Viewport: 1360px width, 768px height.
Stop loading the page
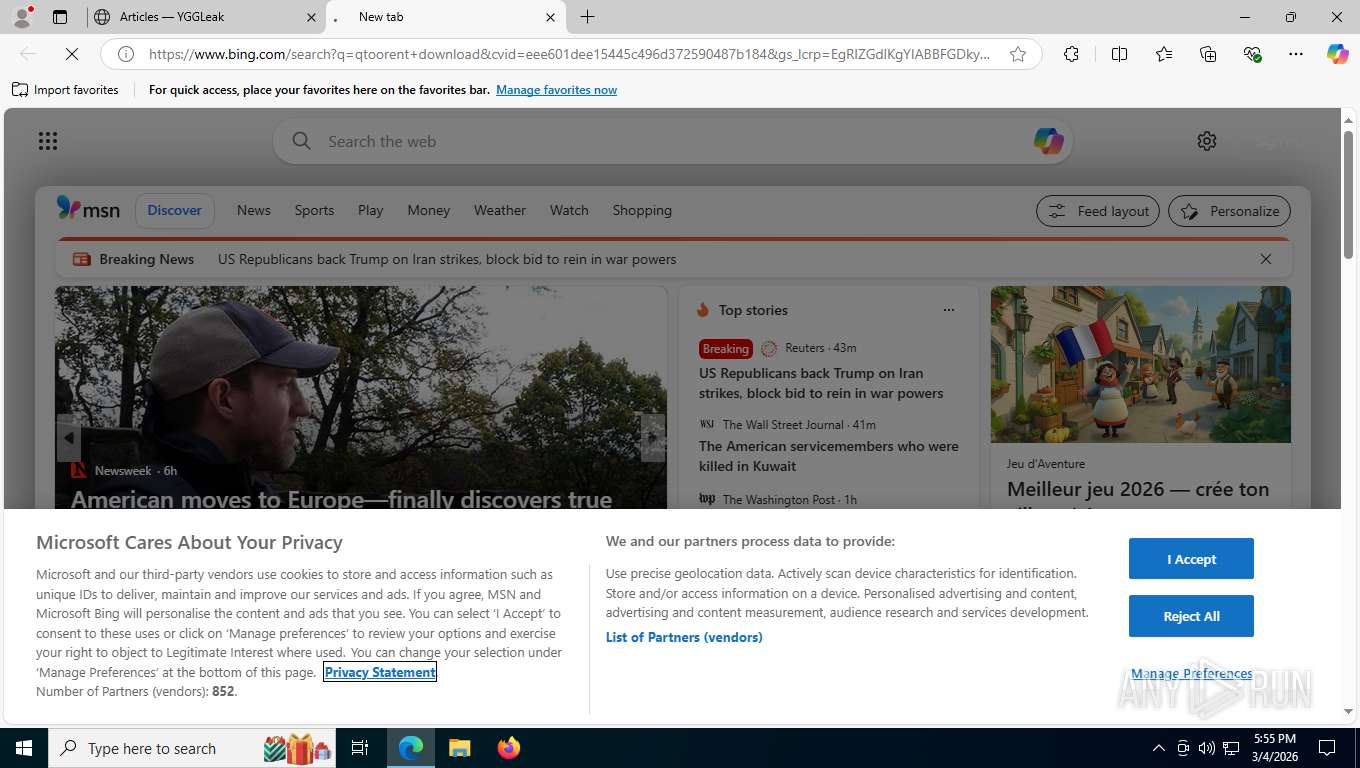point(72,54)
